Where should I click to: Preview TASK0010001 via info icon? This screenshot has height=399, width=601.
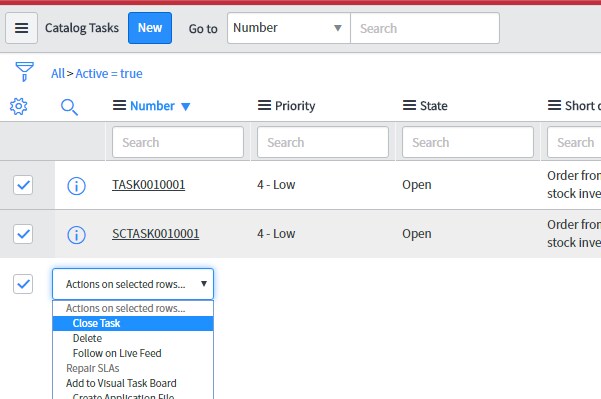point(76,186)
